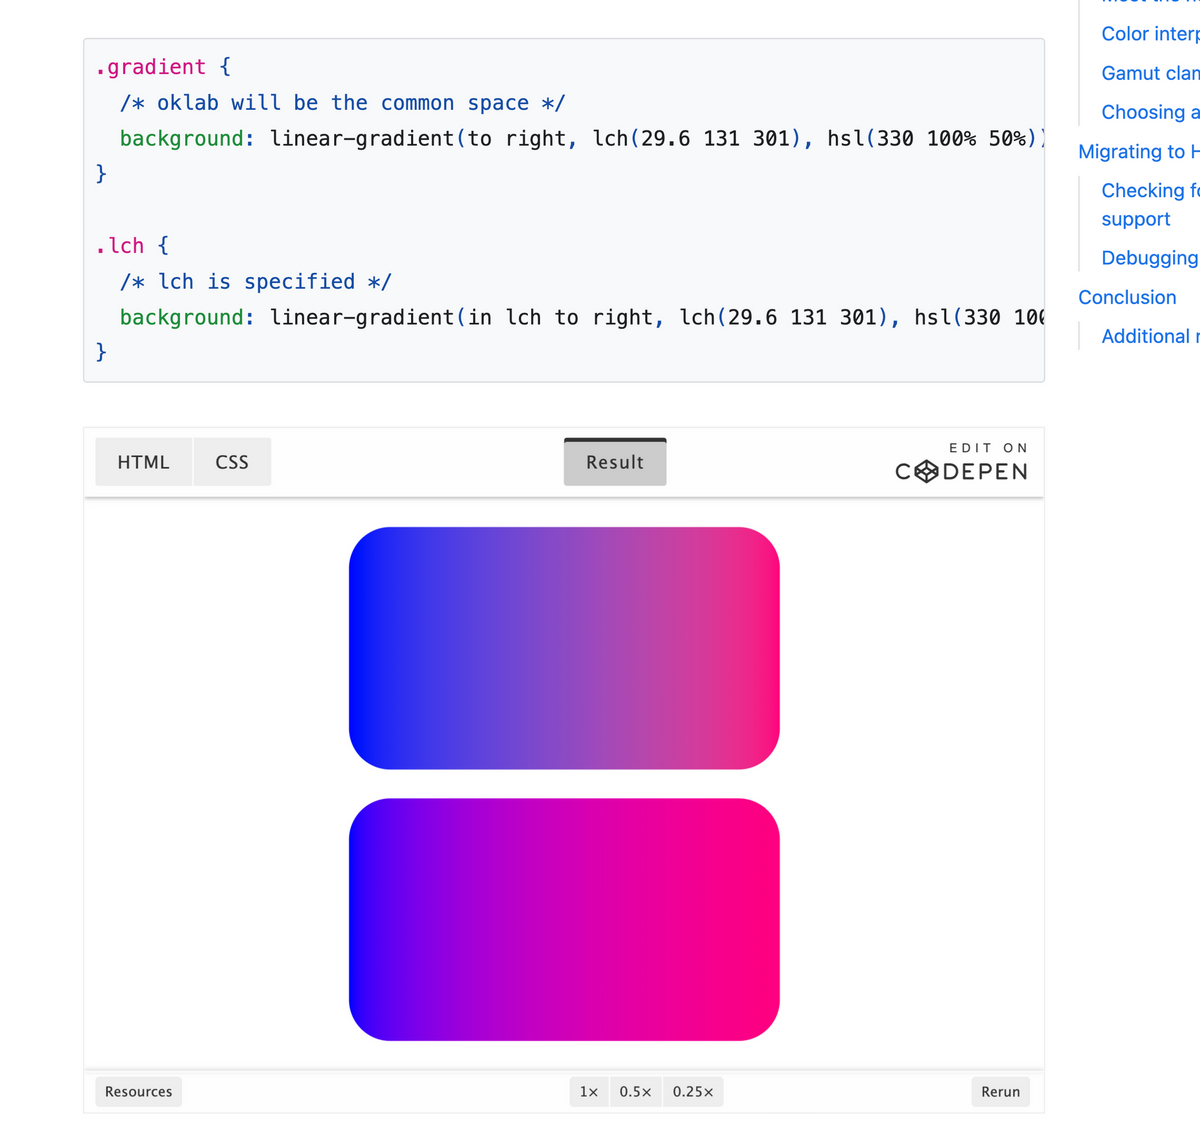Click the 'in lch to right' code text
Viewport: 1200px width, 1133px height.
point(560,318)
